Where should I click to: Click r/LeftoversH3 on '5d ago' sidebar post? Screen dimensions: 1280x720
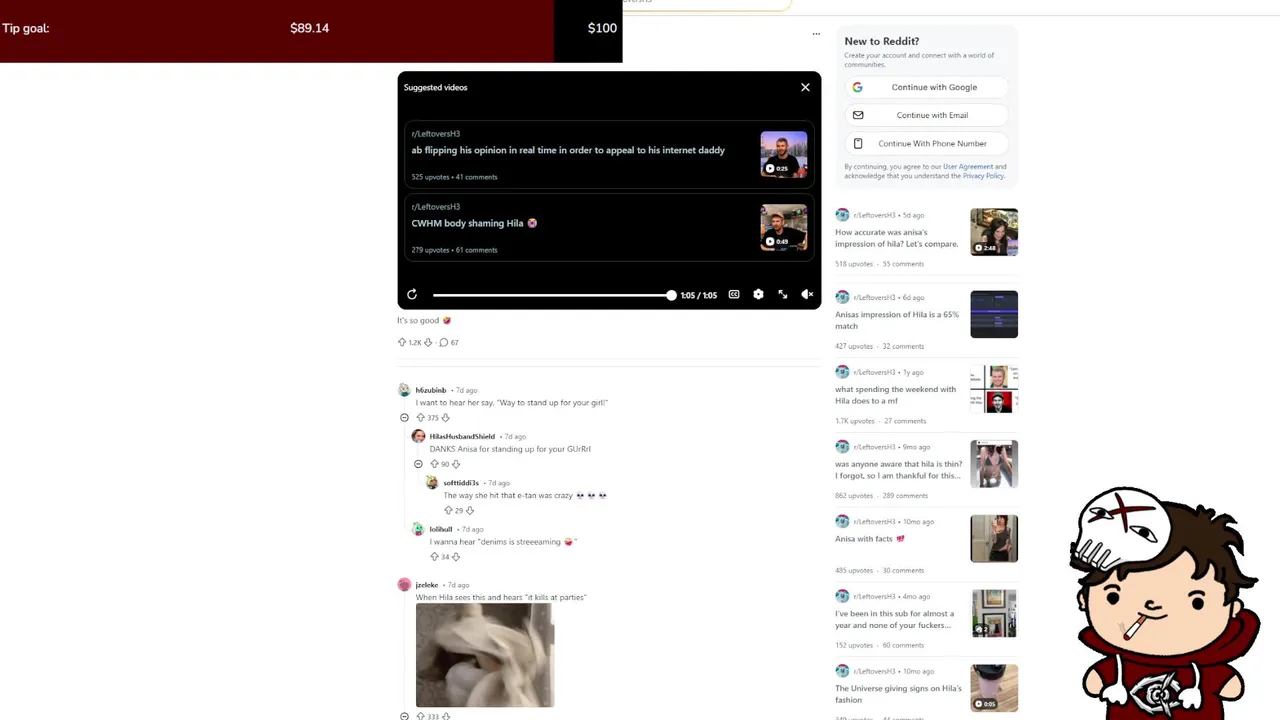click(874, 215)
